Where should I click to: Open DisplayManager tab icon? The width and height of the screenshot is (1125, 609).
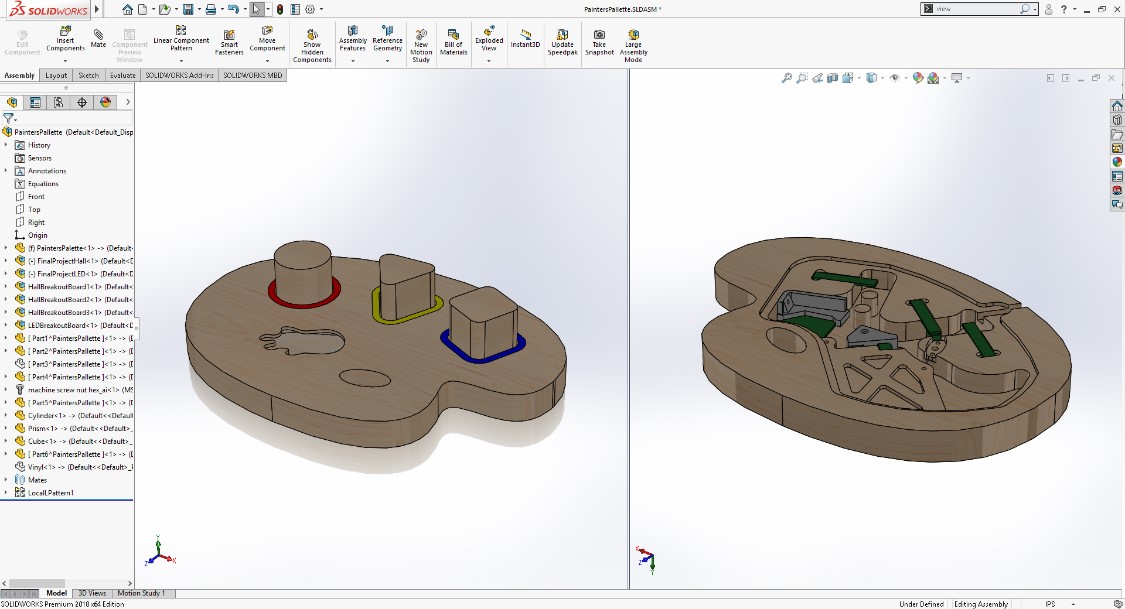pos(105,103)
